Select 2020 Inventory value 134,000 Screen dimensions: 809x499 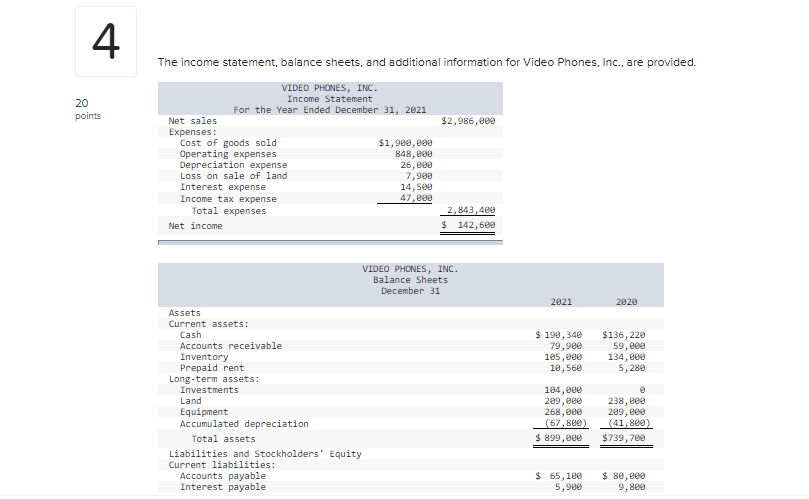point(626,357)
